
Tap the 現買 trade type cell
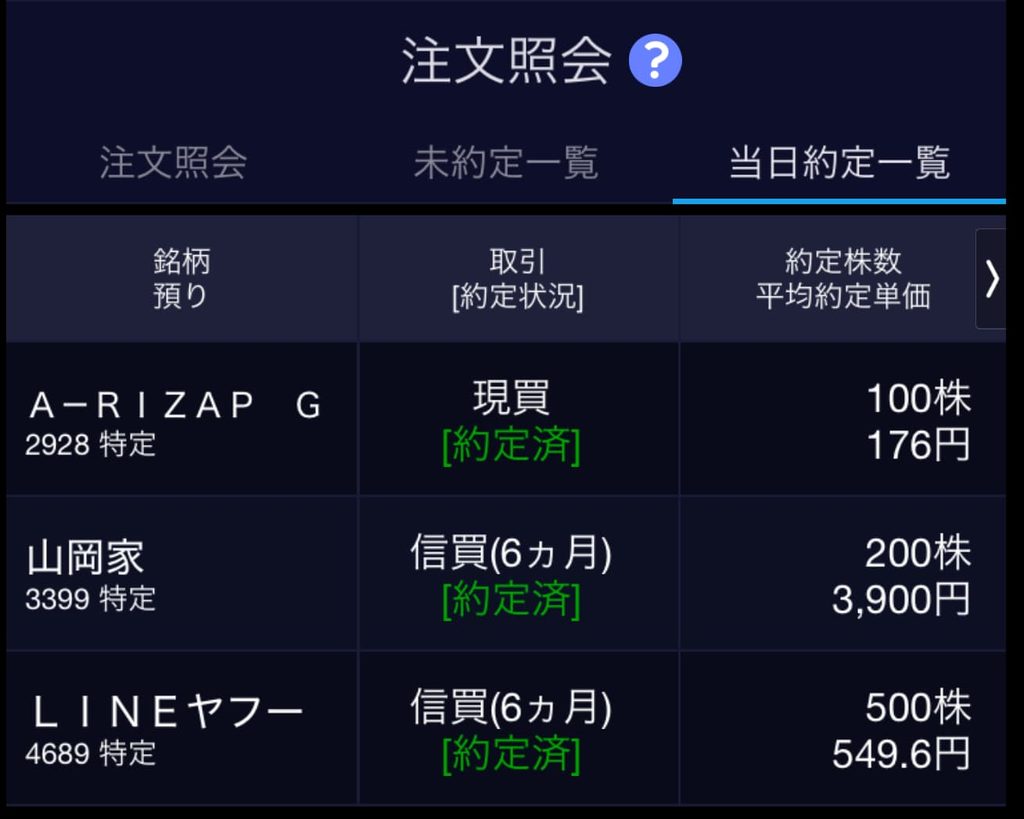(x=511, y=397)
